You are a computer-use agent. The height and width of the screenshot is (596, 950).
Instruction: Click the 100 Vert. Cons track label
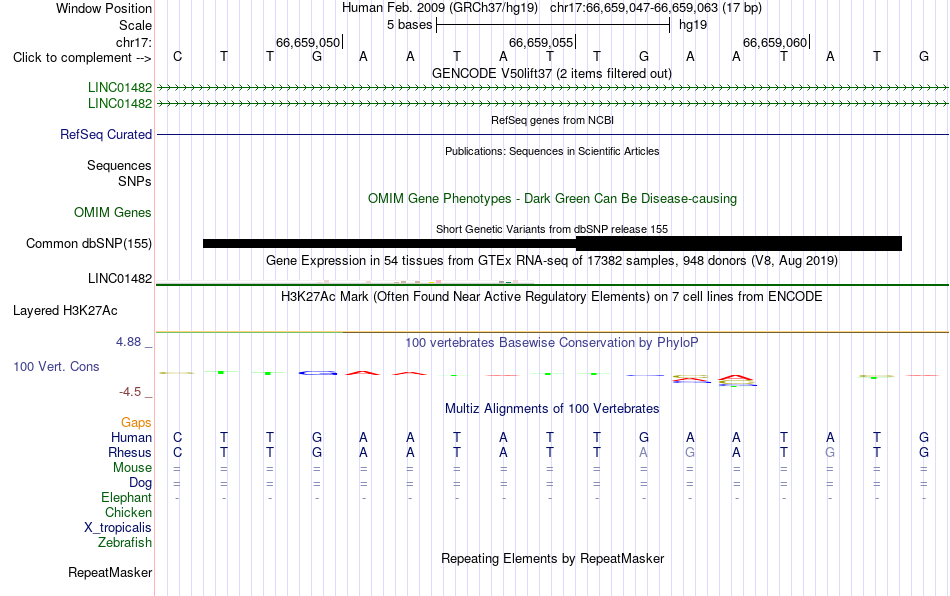[56, 366]
